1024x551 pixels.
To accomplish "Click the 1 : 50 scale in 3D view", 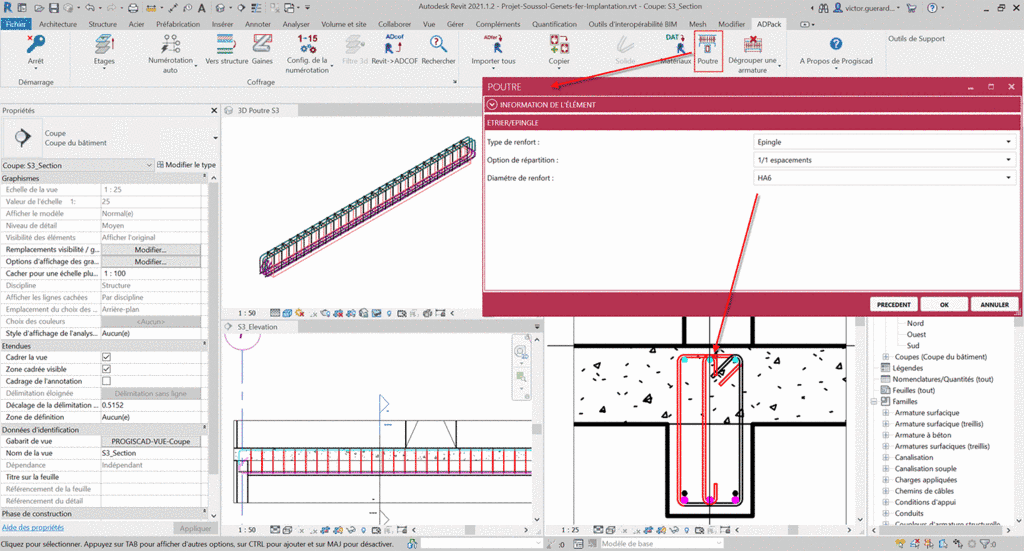I will pyautogui.click(x=246, y=313).
